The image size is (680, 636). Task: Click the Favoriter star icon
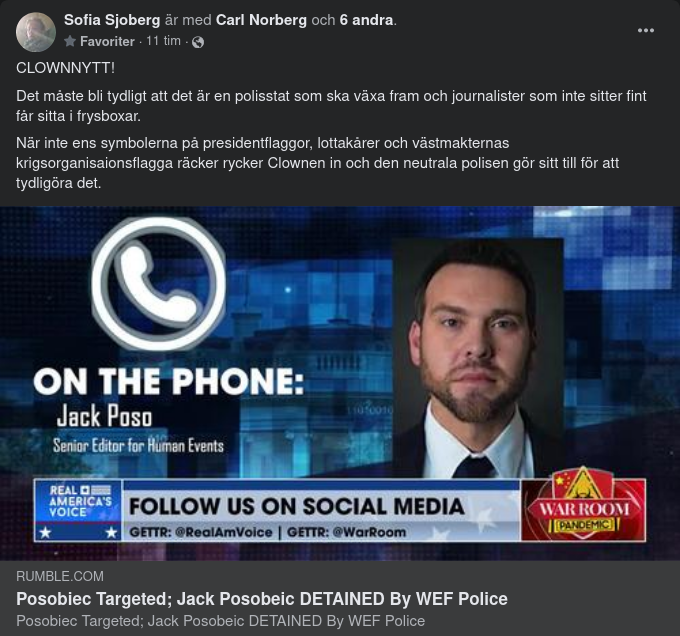70,41
